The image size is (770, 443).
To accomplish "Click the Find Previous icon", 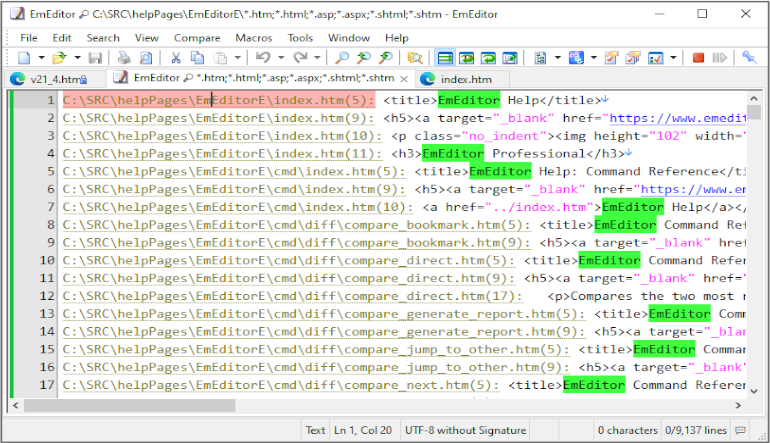I will 364,58.
